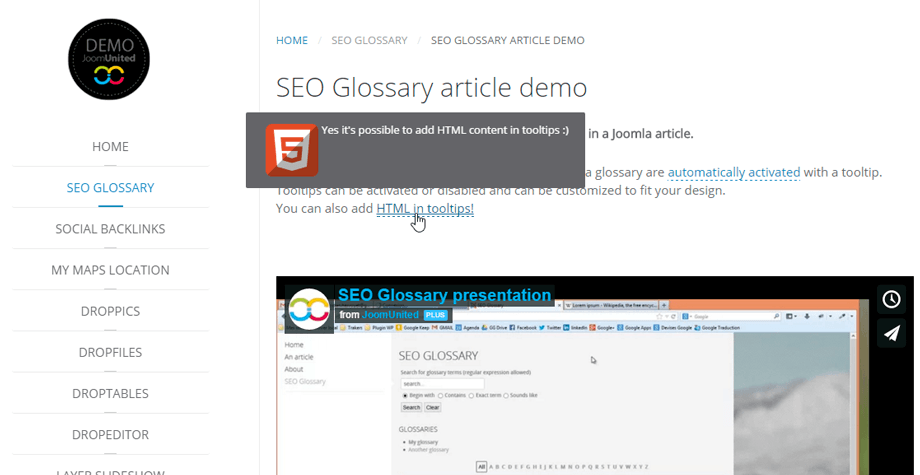Click the tooltip text about HTML content
This screenshot has width=920, height=475.
(x=445, y=130)
